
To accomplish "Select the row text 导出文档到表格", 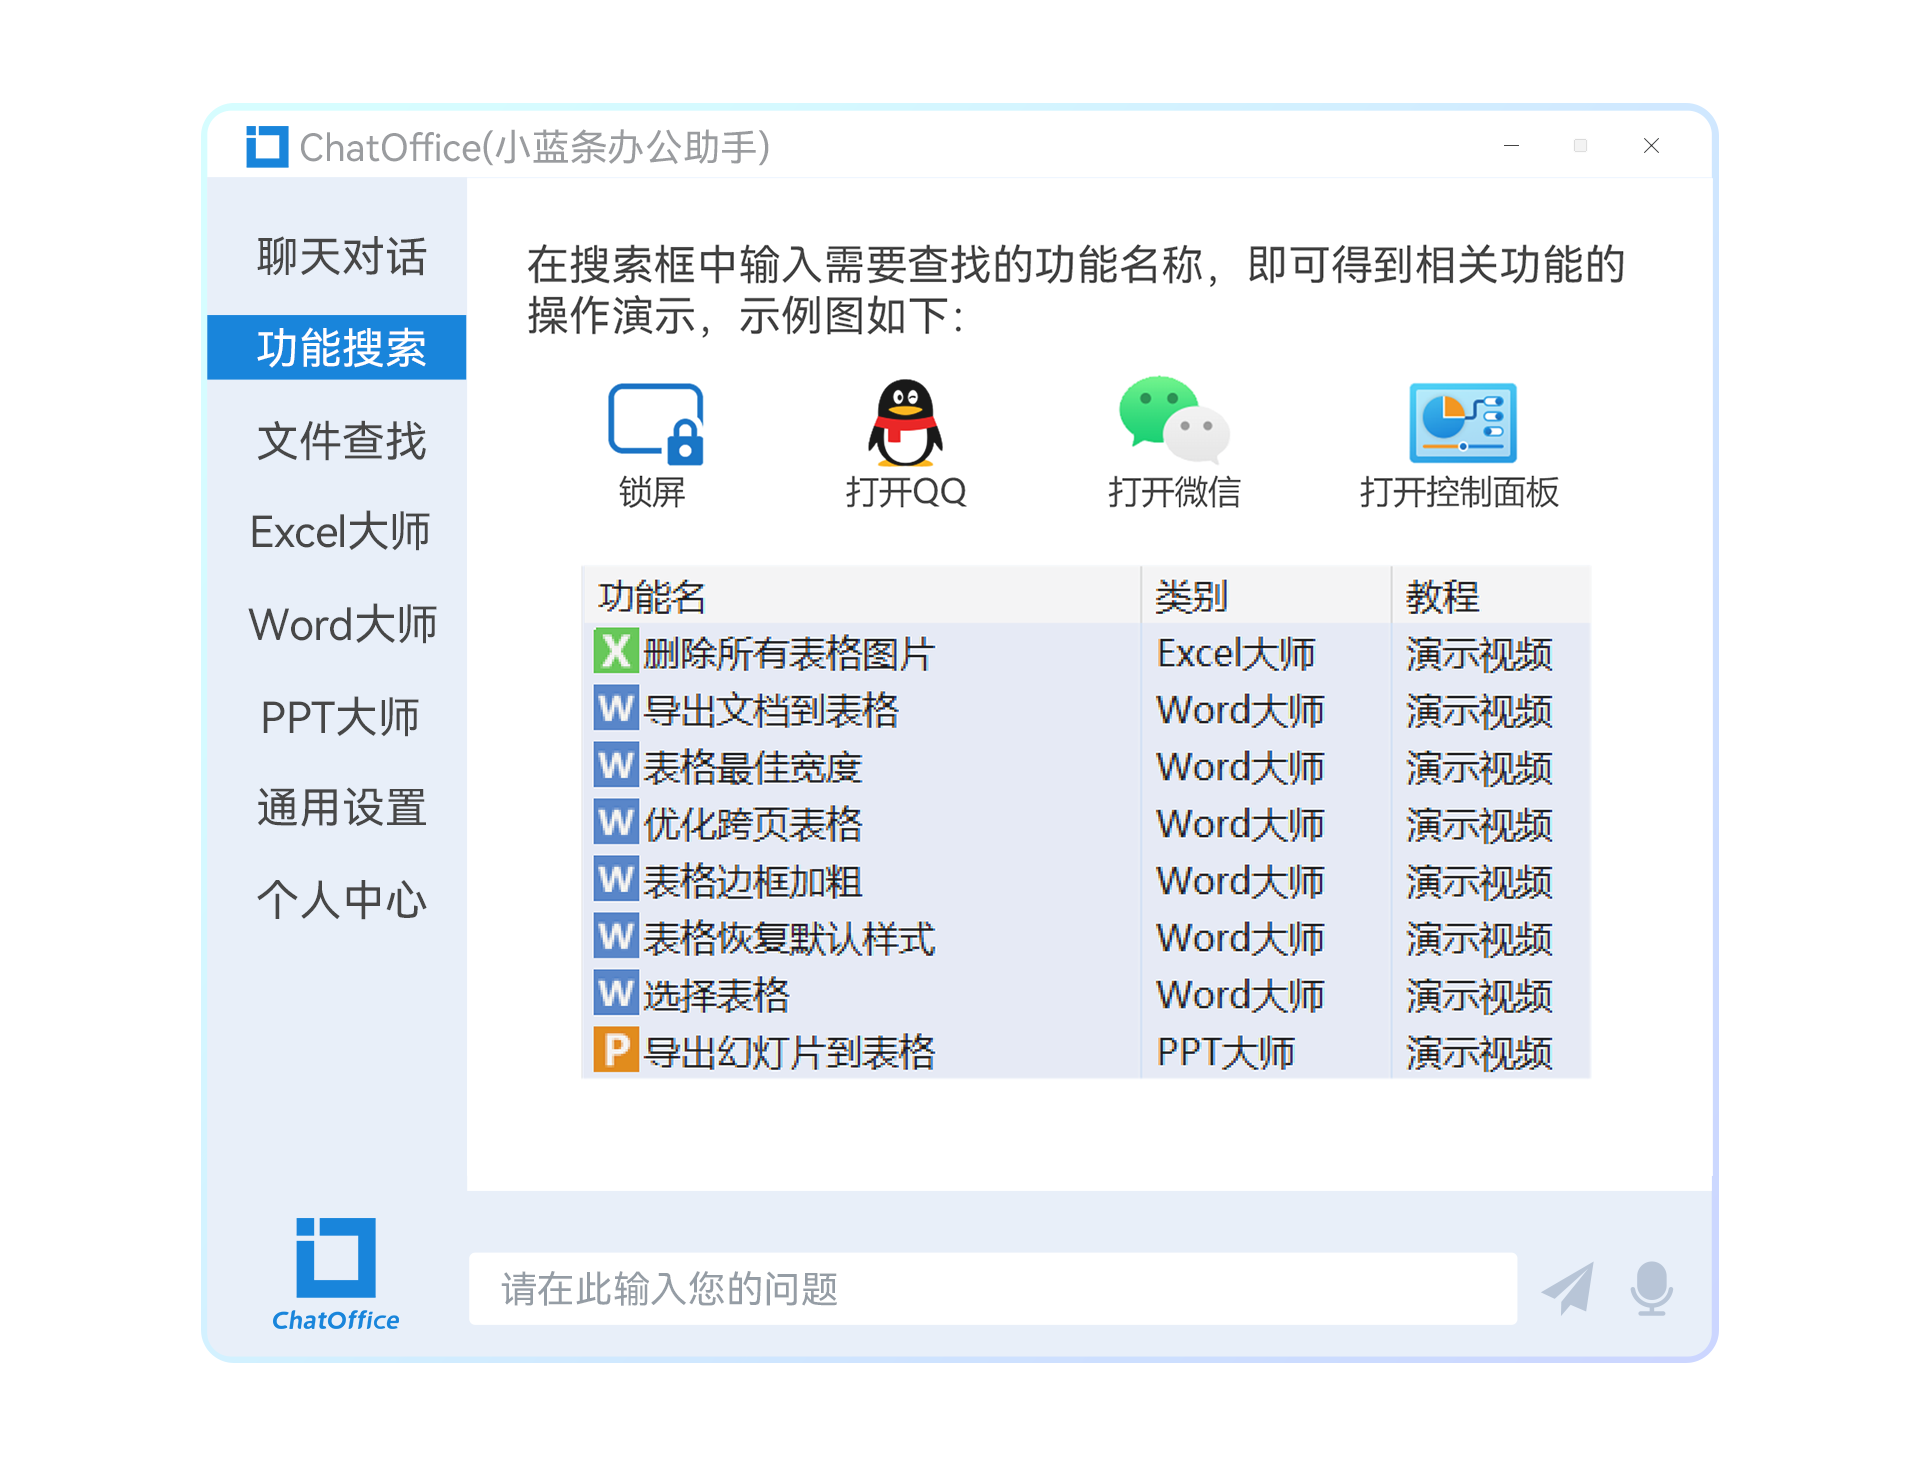I will pos(771,711).
